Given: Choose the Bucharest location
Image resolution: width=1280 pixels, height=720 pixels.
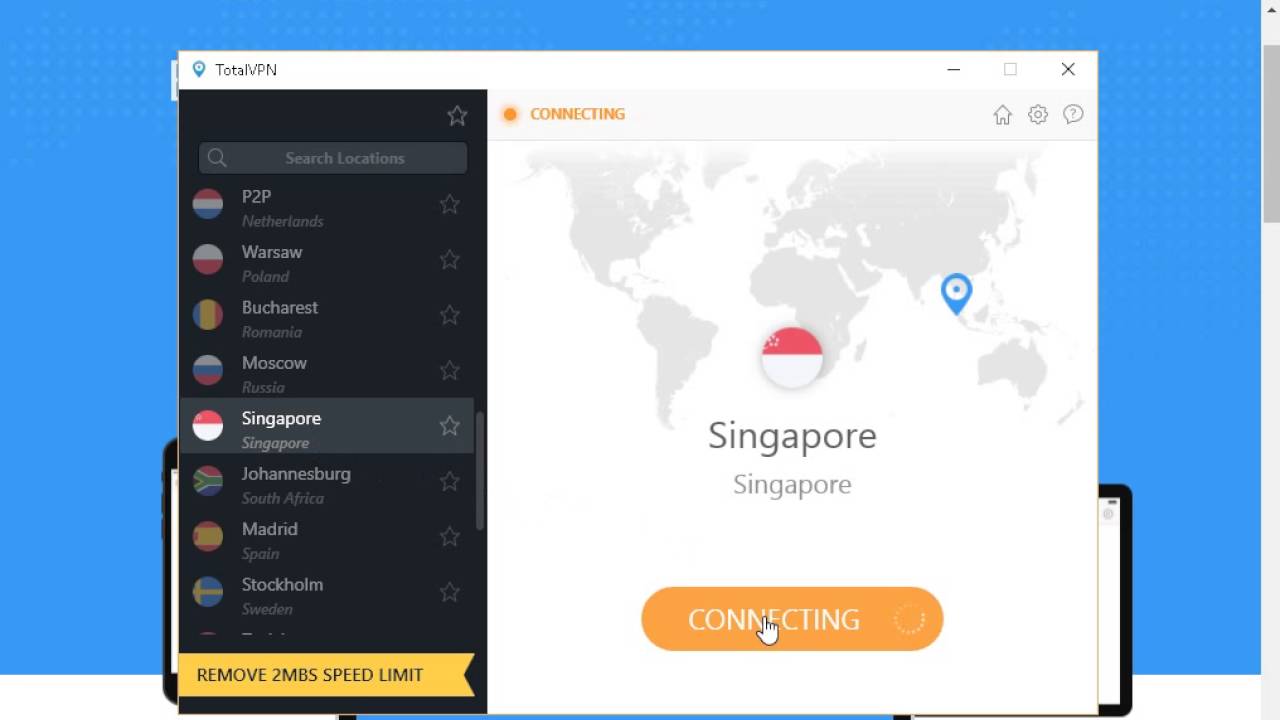Looking at the screenshot, I should coord(326,315).
